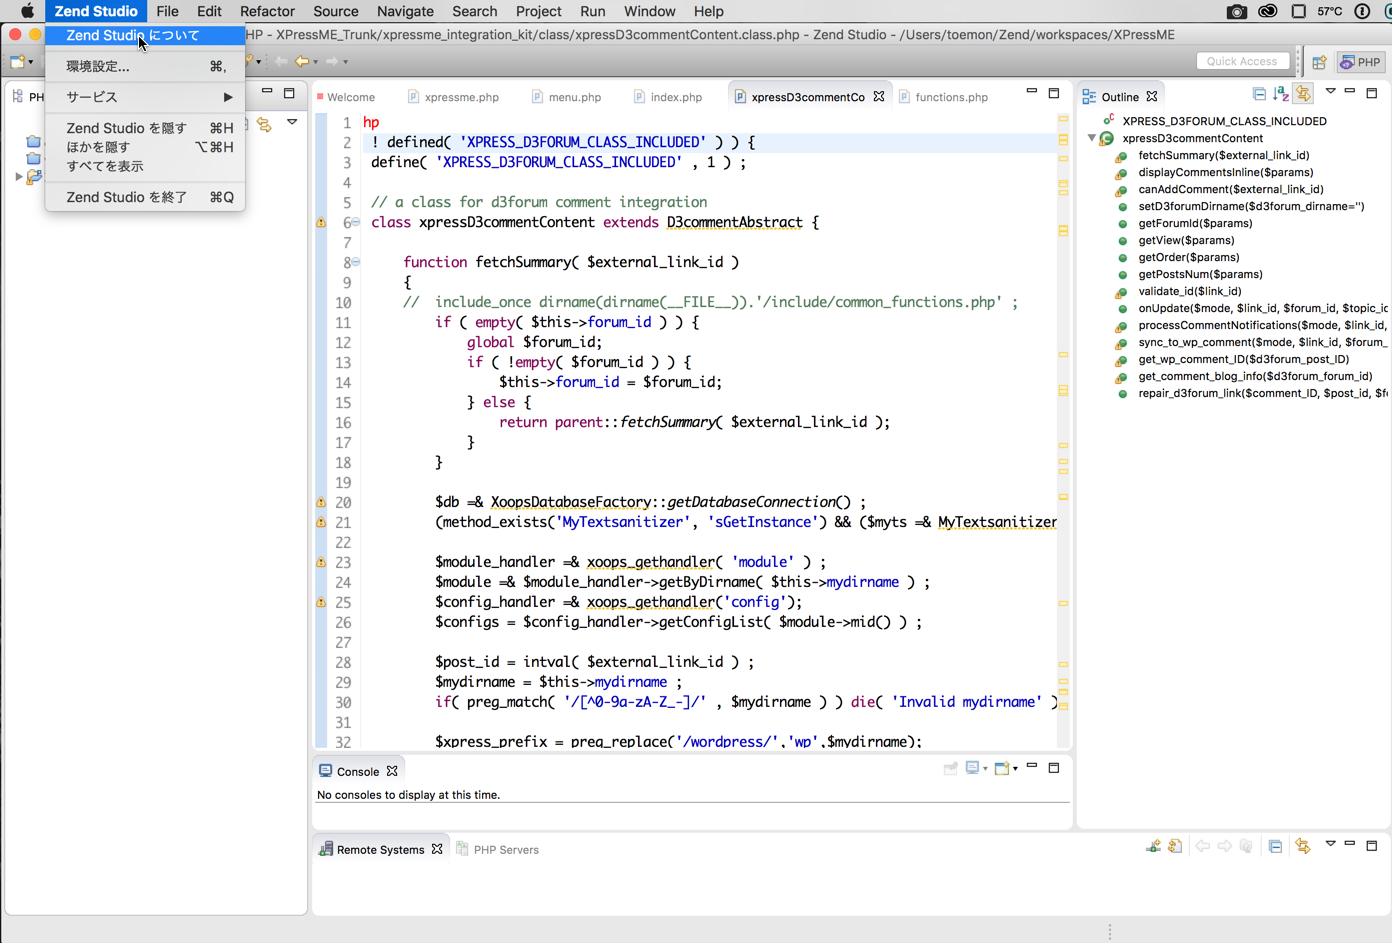Open the Open Perspective icon beside PHP
The width and height of the screenshot is (1392, 943).
click(1319, 62)
